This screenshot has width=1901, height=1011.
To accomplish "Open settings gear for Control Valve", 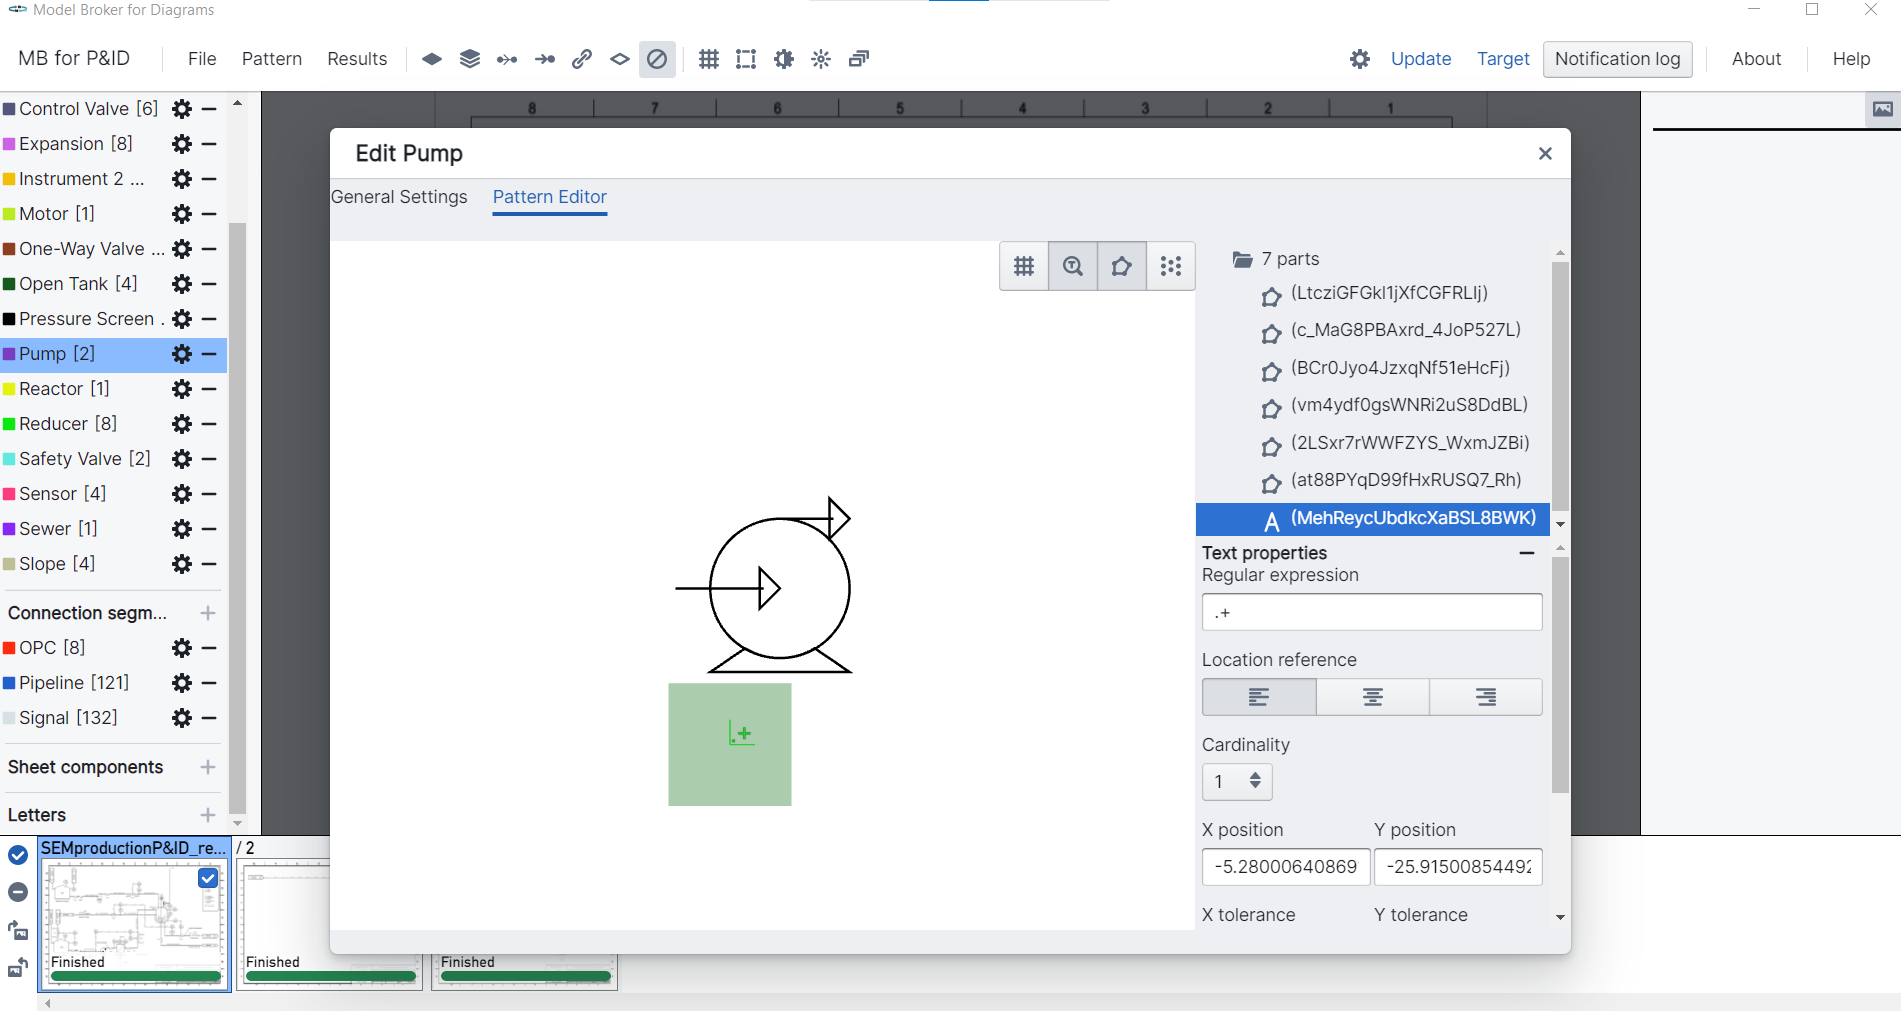I will point(182,109).
